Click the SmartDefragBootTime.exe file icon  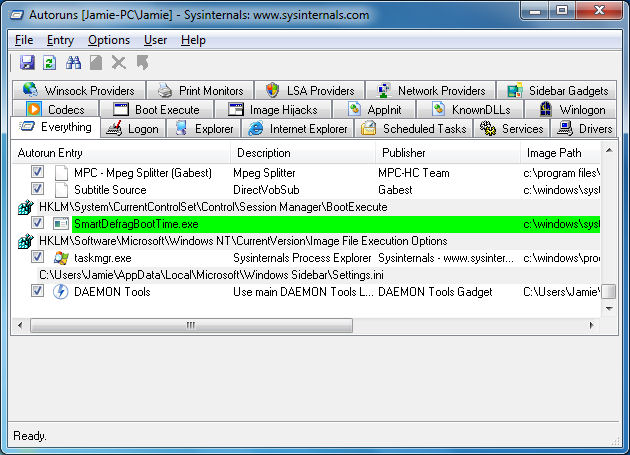(61, 223)
